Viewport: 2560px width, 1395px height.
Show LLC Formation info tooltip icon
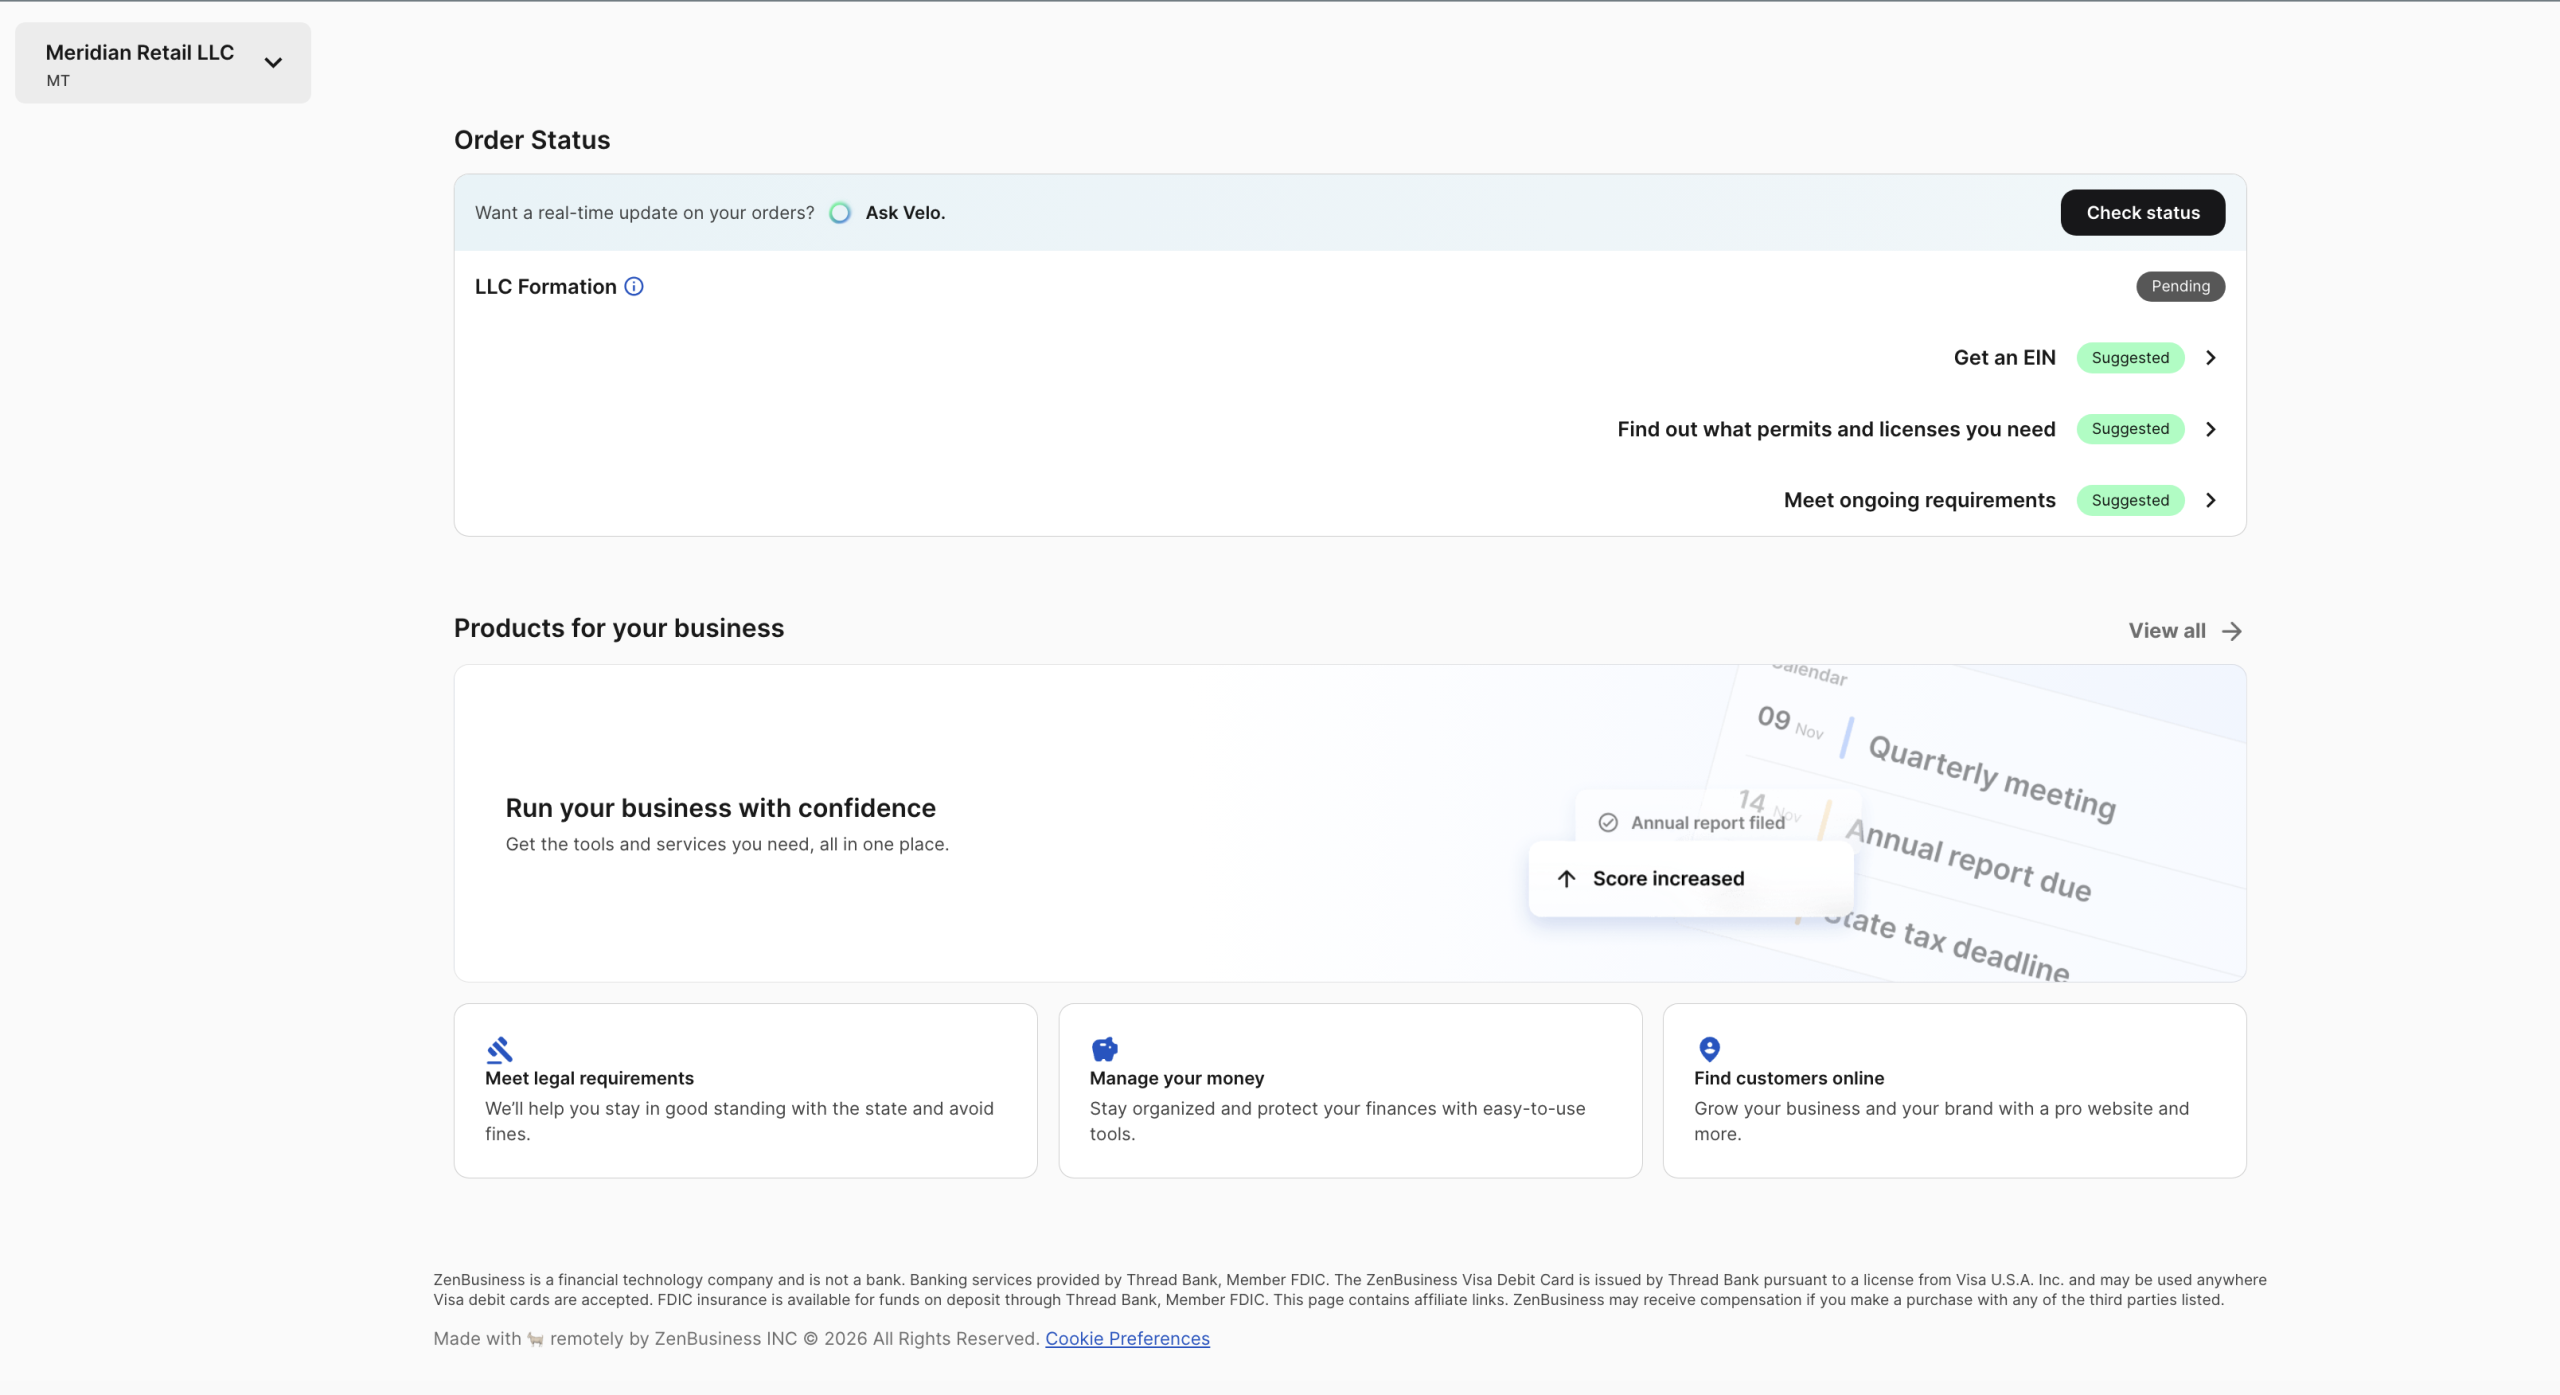click(634, 287)
